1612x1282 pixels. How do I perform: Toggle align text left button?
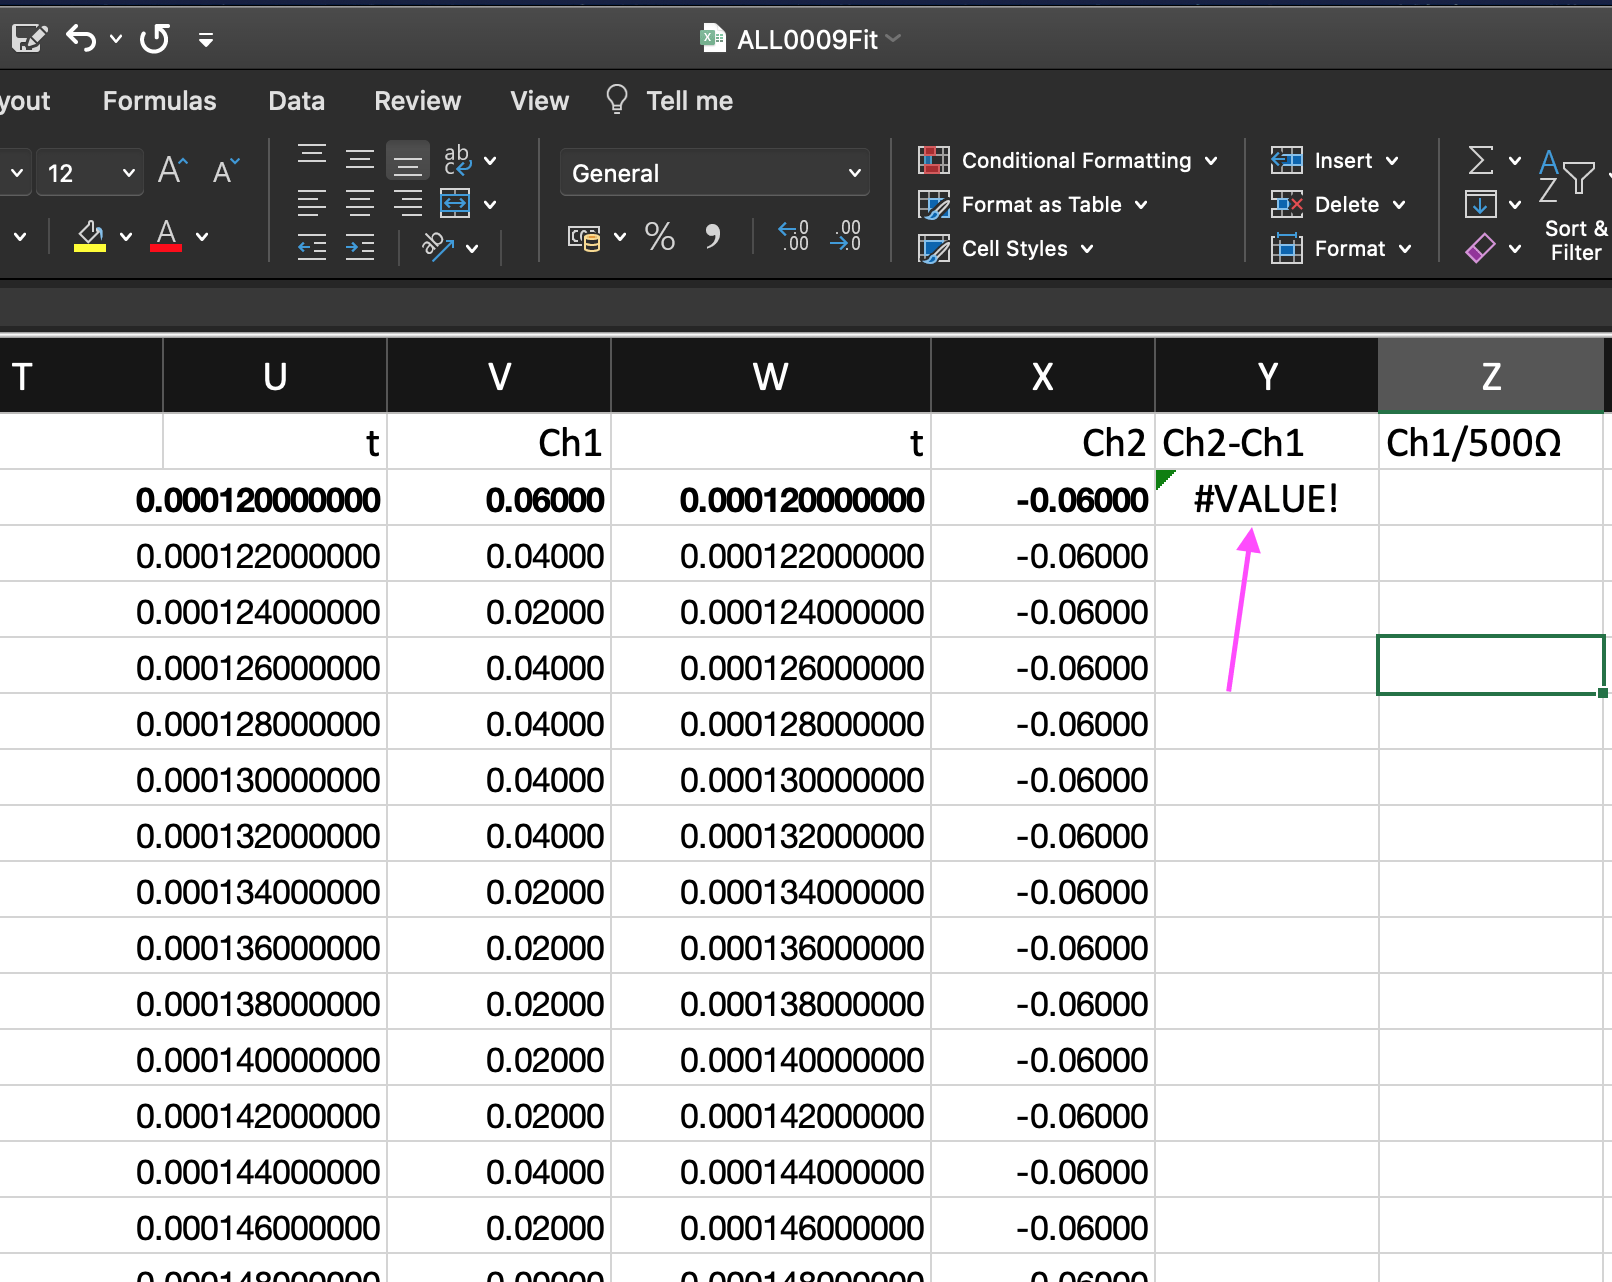pyautogui.click(x=312, y=204)
